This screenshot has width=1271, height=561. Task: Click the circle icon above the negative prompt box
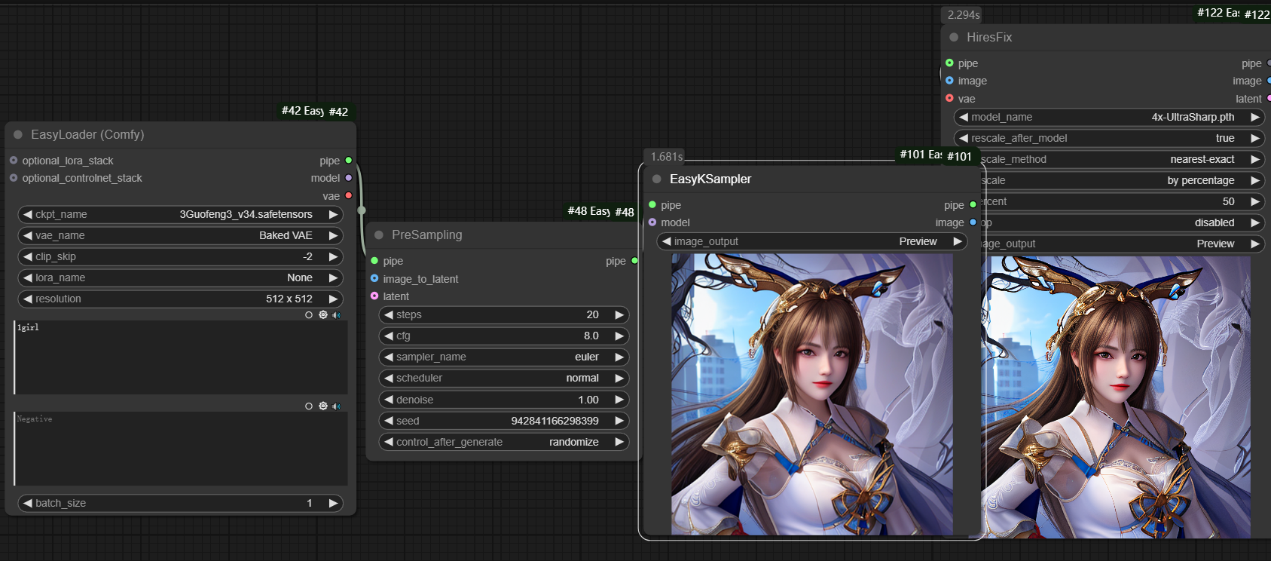(309, 406)
